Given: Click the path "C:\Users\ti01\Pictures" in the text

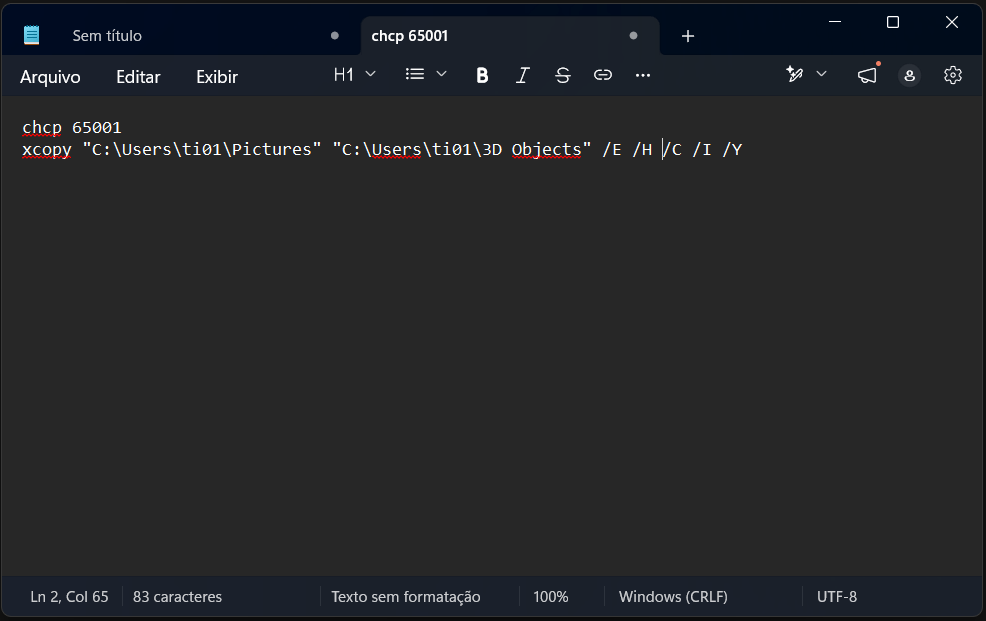Looking at the screenshot, I should pos(202,150).
